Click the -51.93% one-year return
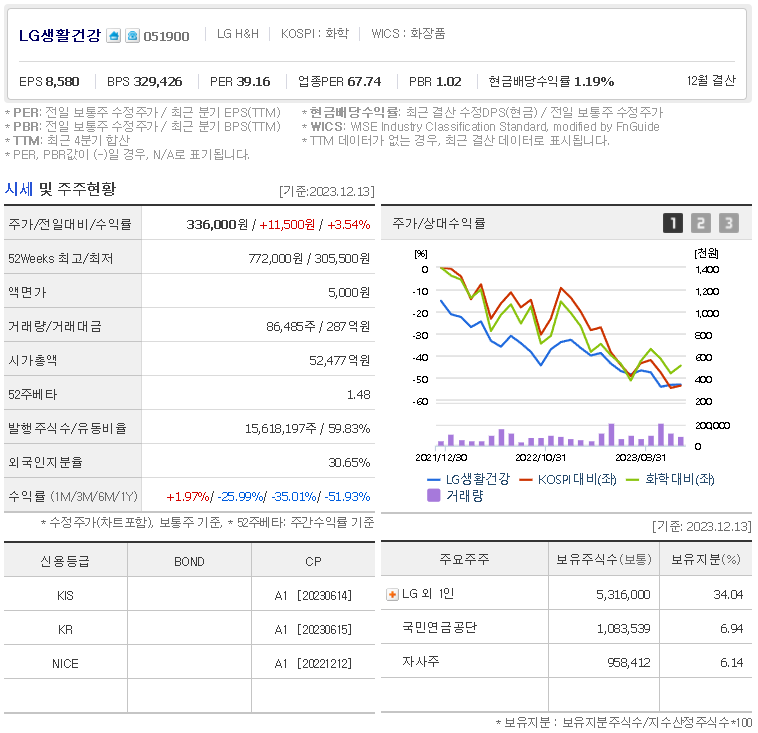758x733 pixels. point(347,497)
